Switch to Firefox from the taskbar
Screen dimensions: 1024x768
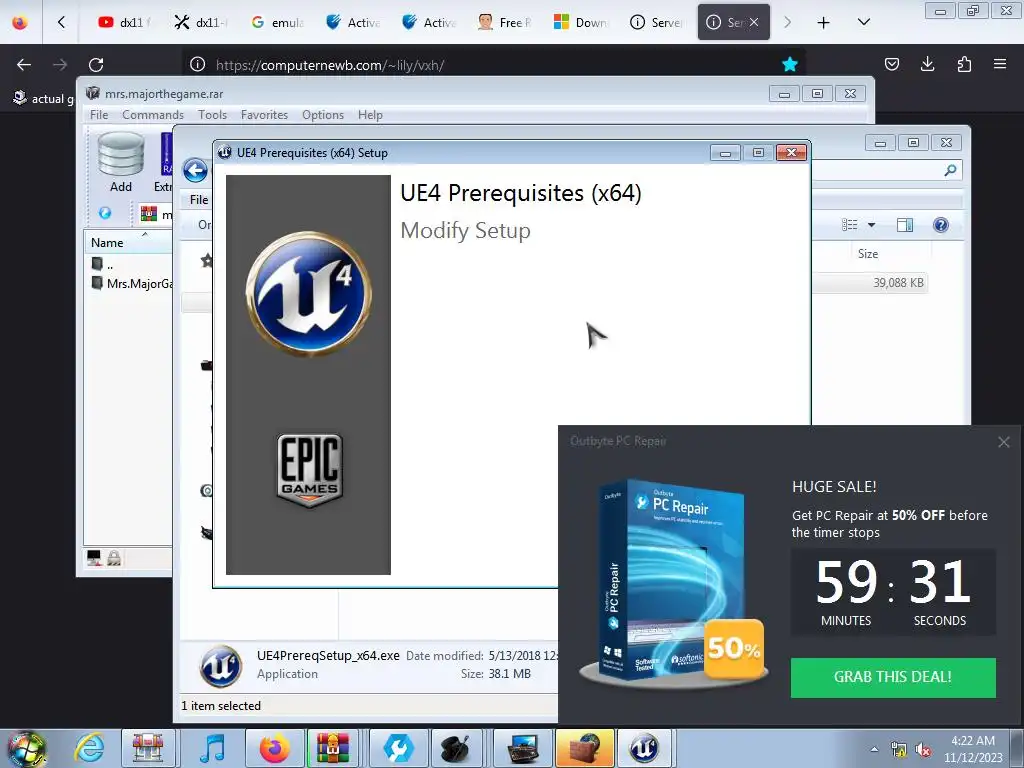click(x=274, y=748)
